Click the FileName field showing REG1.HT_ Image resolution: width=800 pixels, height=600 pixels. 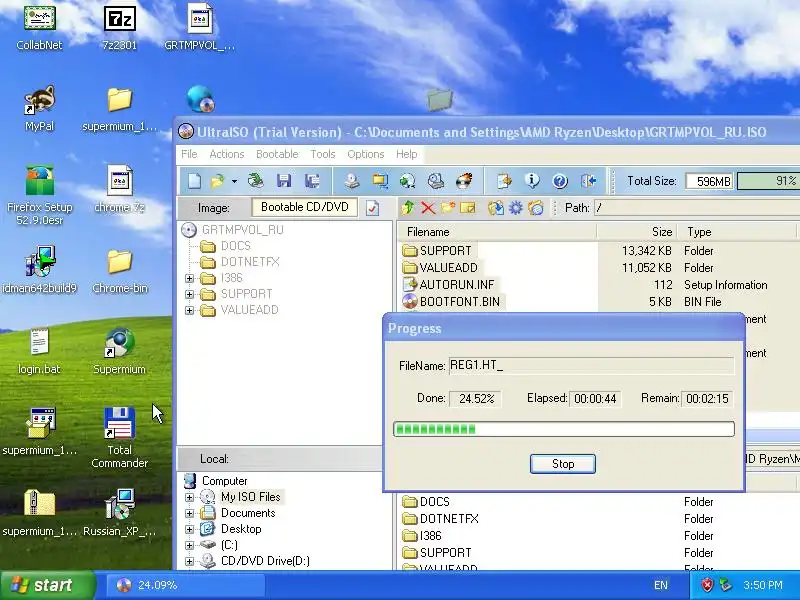point(591,365)
